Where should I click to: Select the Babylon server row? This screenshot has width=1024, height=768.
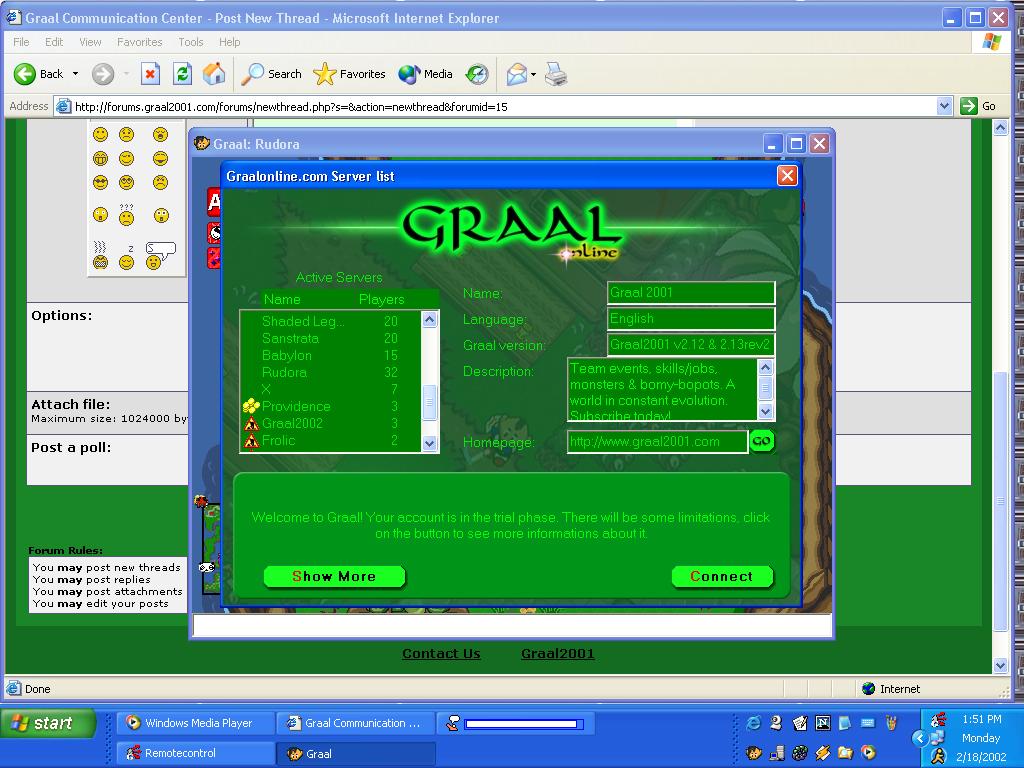tap(330, 355)
